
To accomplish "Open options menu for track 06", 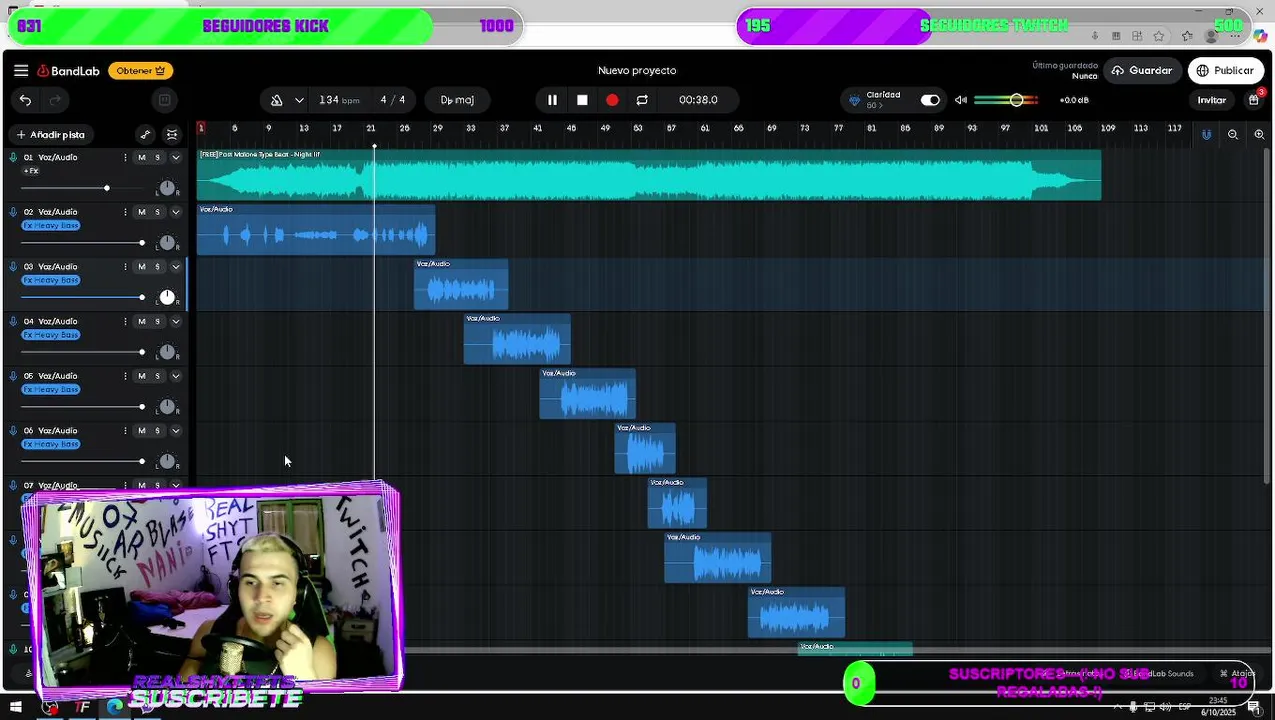I will (125, 431).
